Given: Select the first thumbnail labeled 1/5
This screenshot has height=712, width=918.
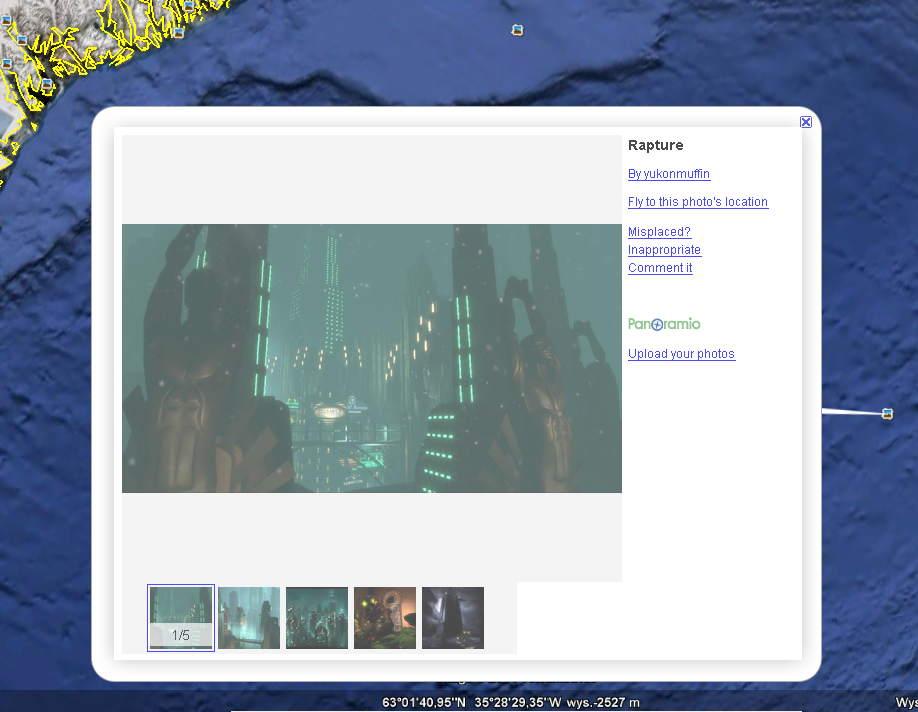Looking at the screenshot, I should coord(181,618).
